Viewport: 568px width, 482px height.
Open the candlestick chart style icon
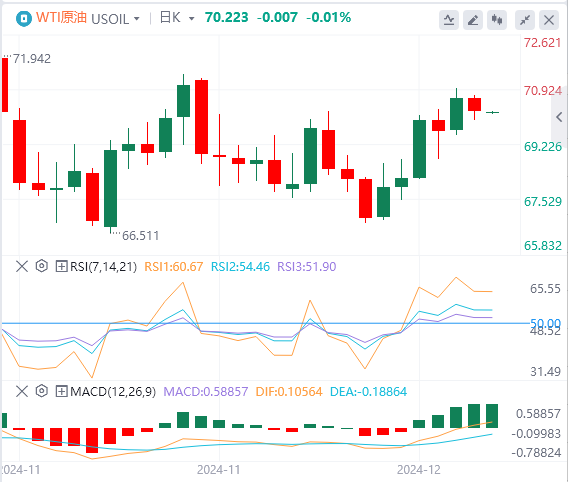[x=497, y=20]
